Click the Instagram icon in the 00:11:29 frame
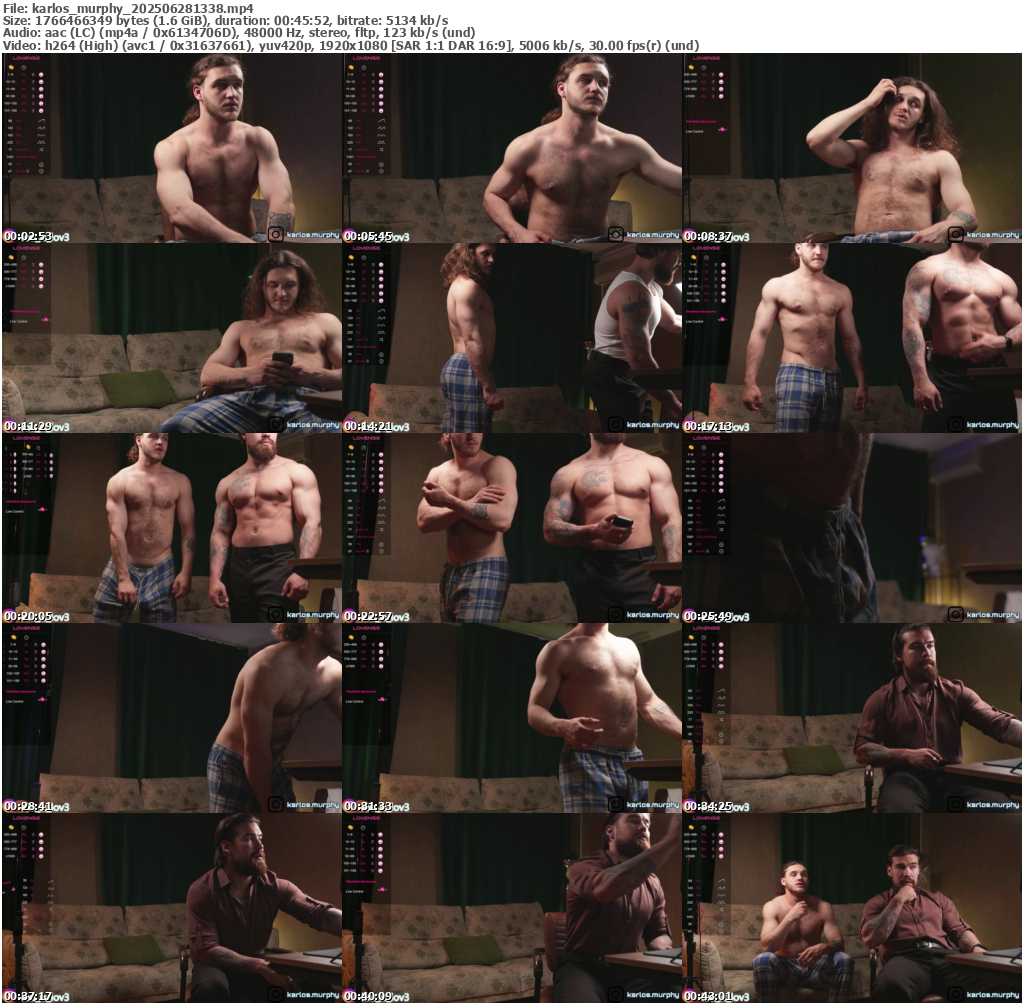 (x=275, y=424)
